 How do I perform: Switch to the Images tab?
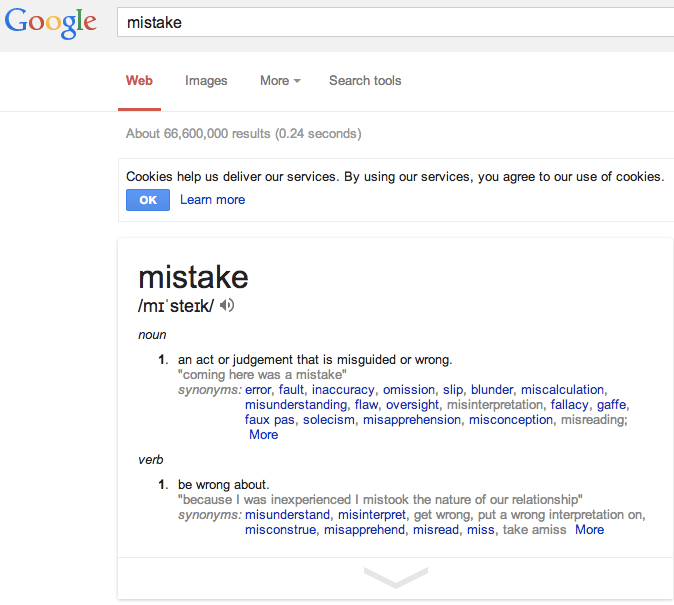point(206,81)
